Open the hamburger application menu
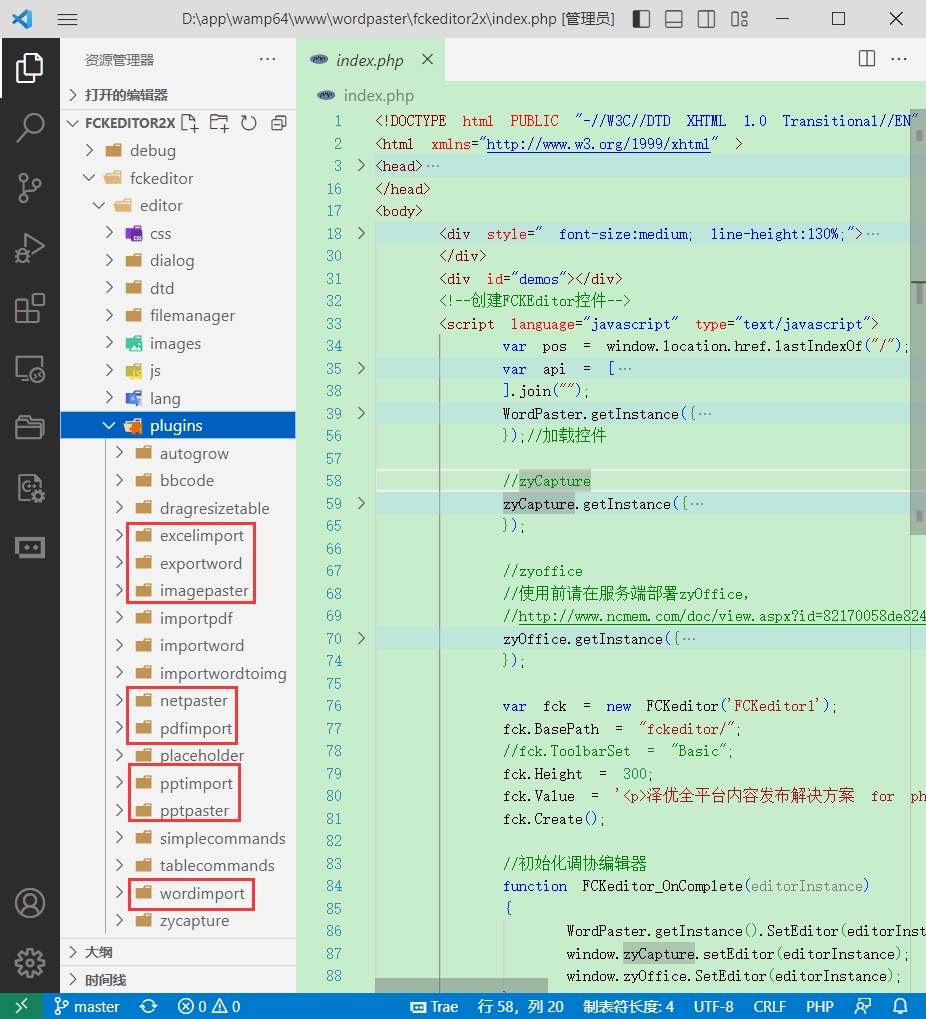Screen dimensions: 926x1019 [x=67, y=19]
